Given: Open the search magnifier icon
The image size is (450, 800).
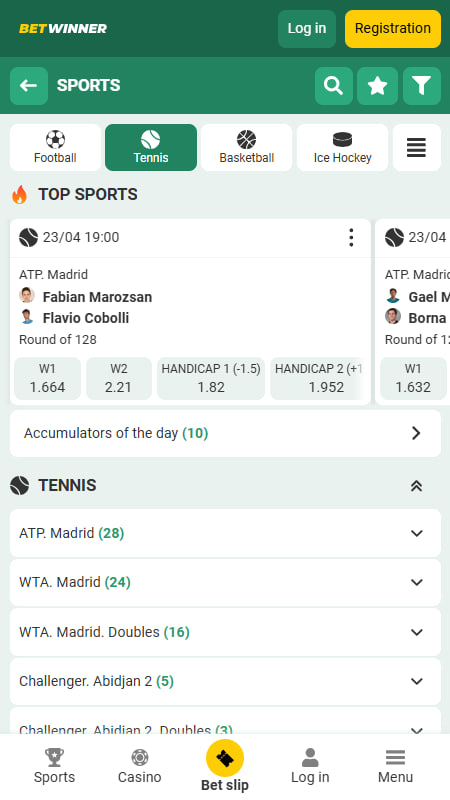Looking at the screenshot, I should [333, 86].
